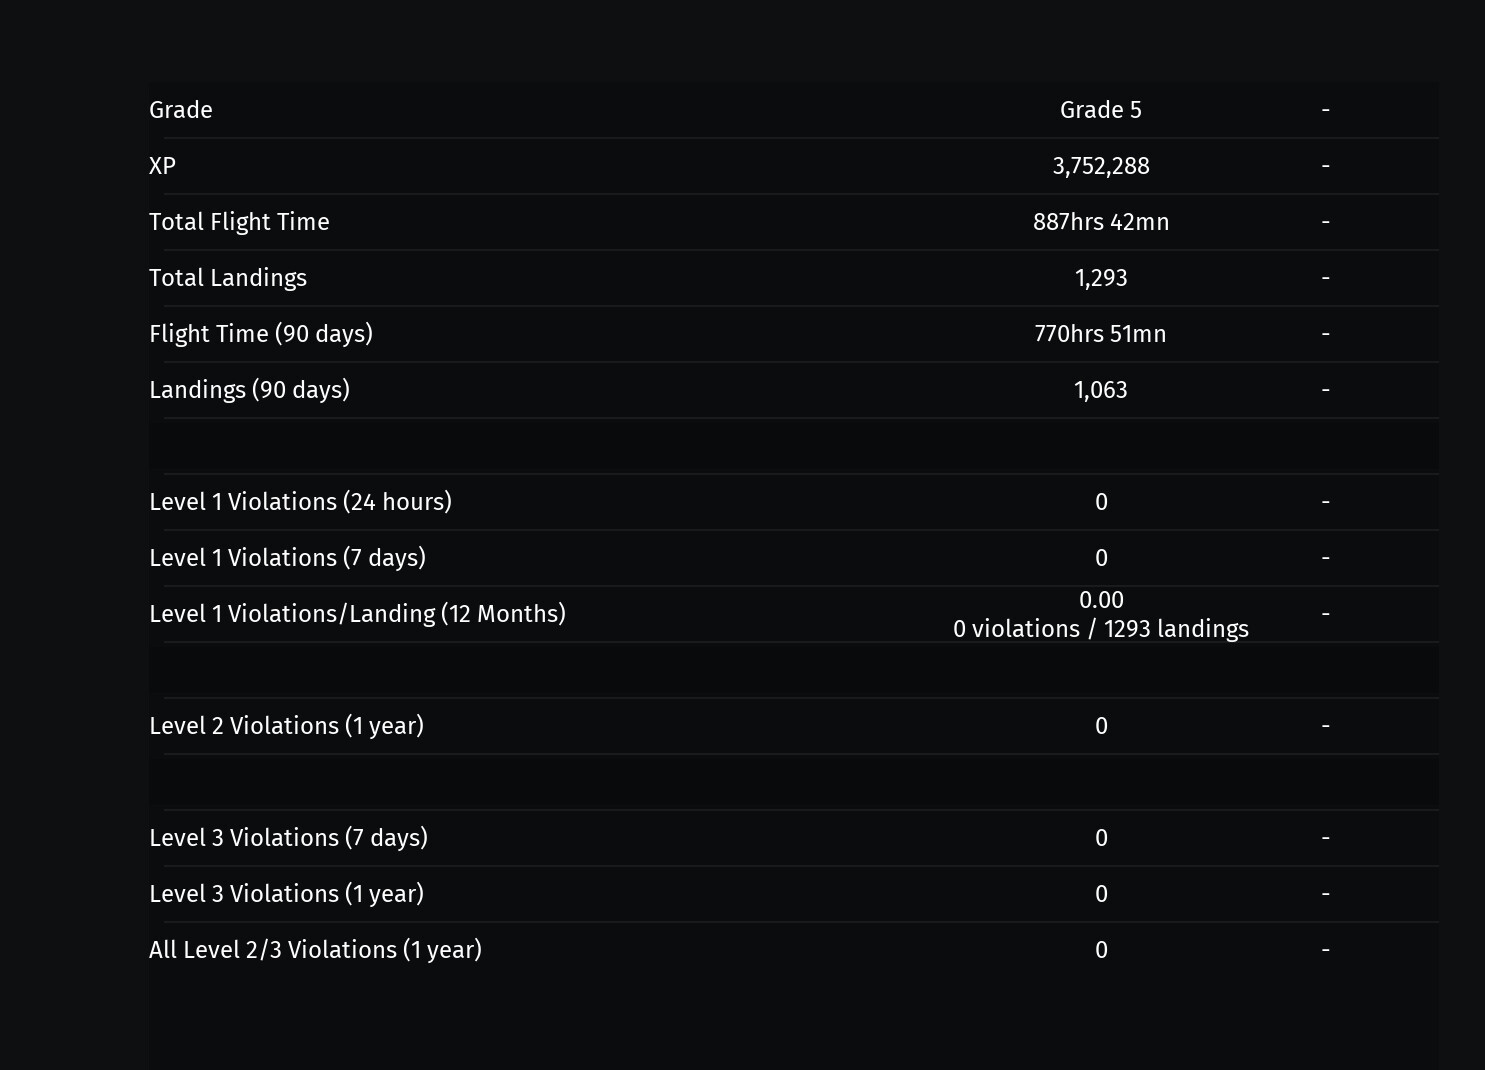
Task: Click the 770hrs 51mn value
Action: coord(1101,334)
